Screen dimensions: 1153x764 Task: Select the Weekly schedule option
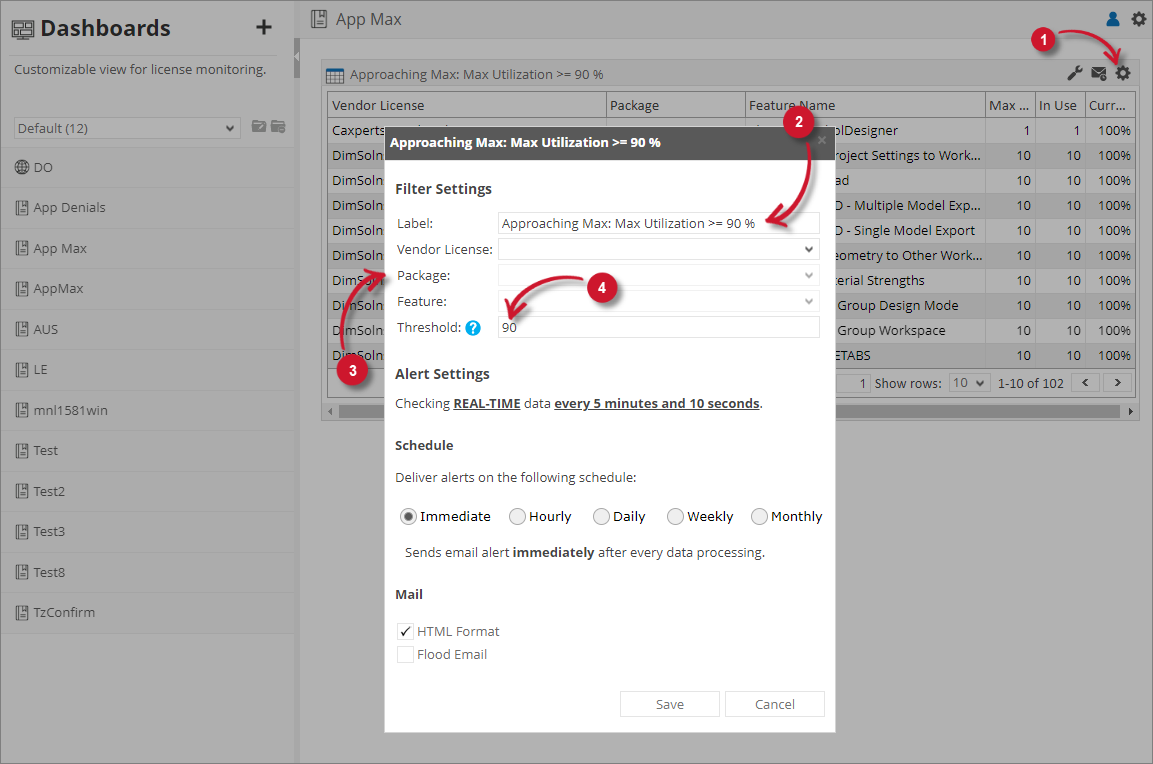point(675,517)
